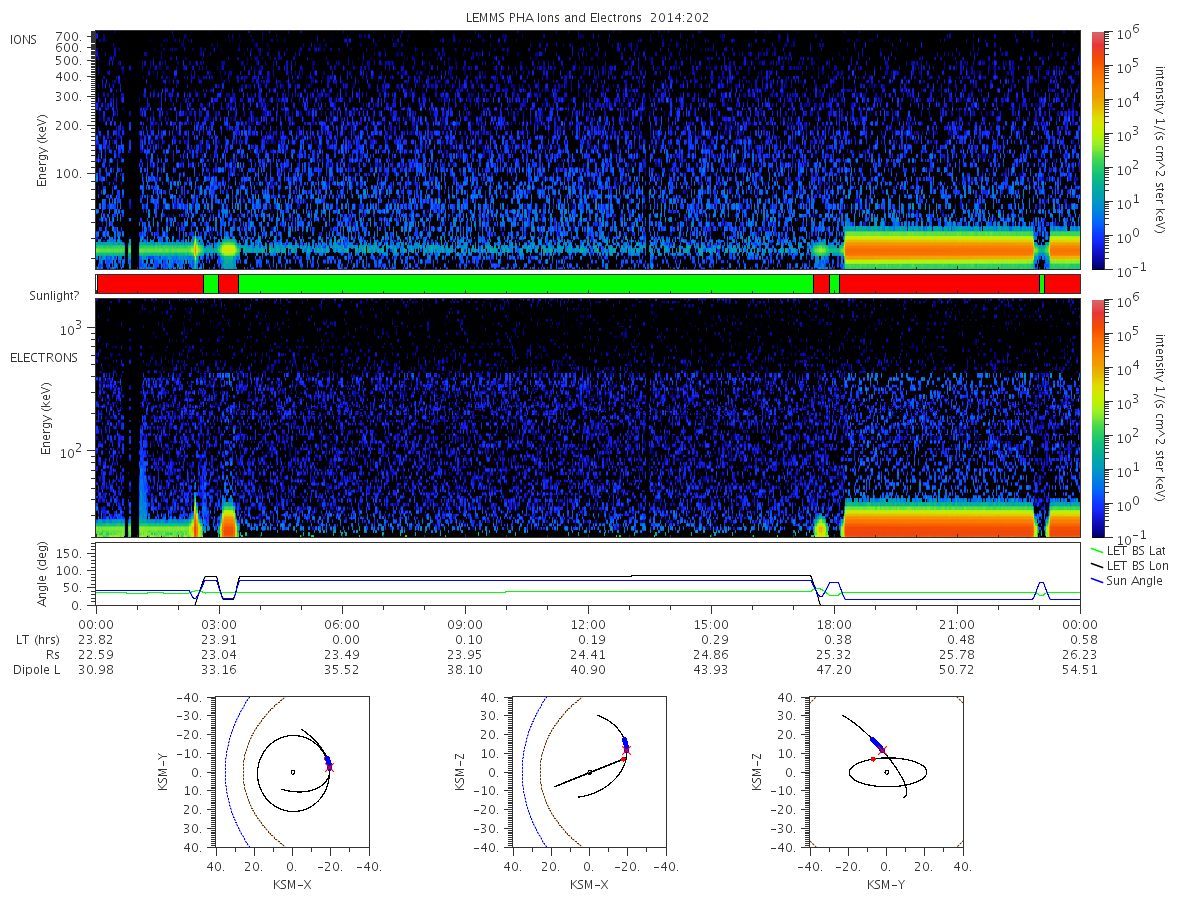This screenshot has height=900, width=1200.
Task: Click the KSM-X versus KSM-Z orbit plot
Action: click(x=588, y=772)
